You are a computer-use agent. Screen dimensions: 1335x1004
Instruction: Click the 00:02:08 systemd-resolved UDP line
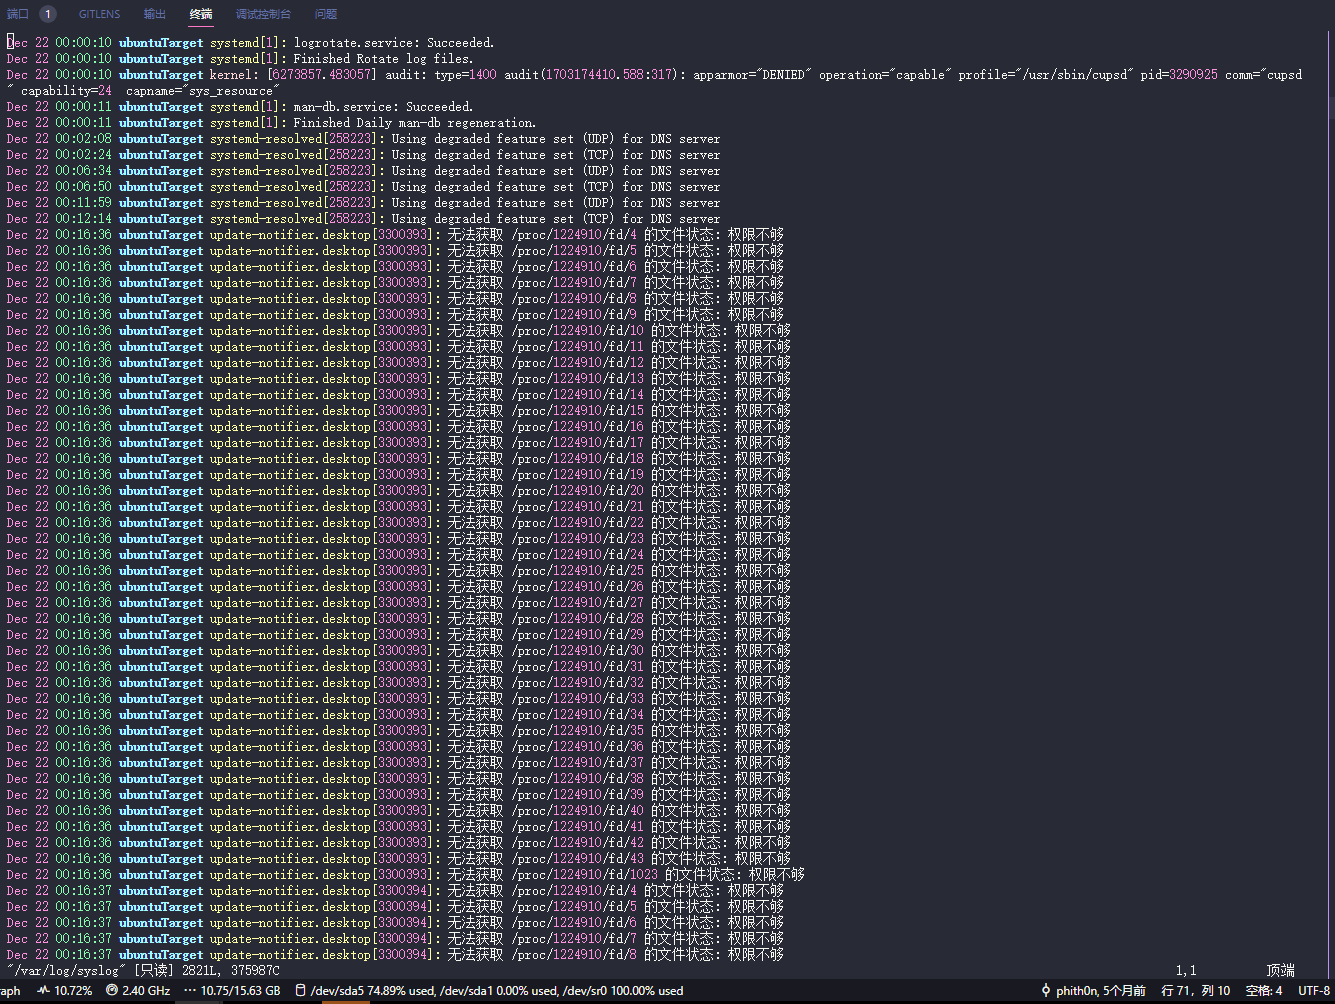click(363, 139)
